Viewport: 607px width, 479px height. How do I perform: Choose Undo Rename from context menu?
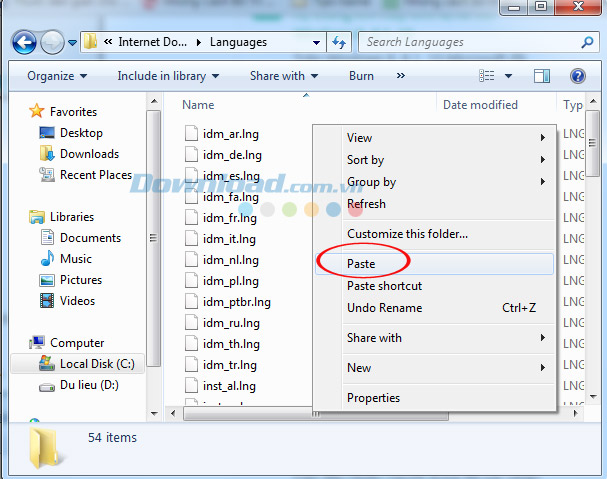tap(434, 308)
